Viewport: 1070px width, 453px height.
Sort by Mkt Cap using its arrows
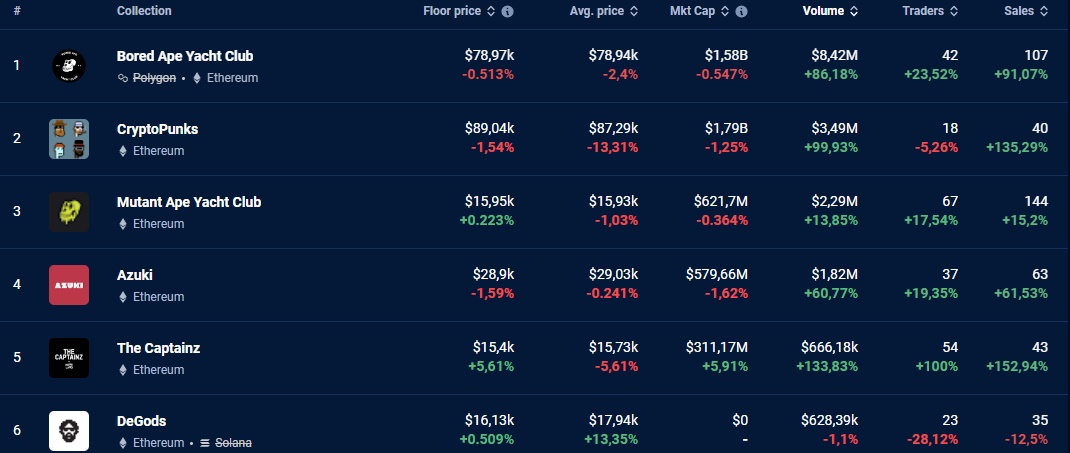pyautogui.click(x=725, y=12)
